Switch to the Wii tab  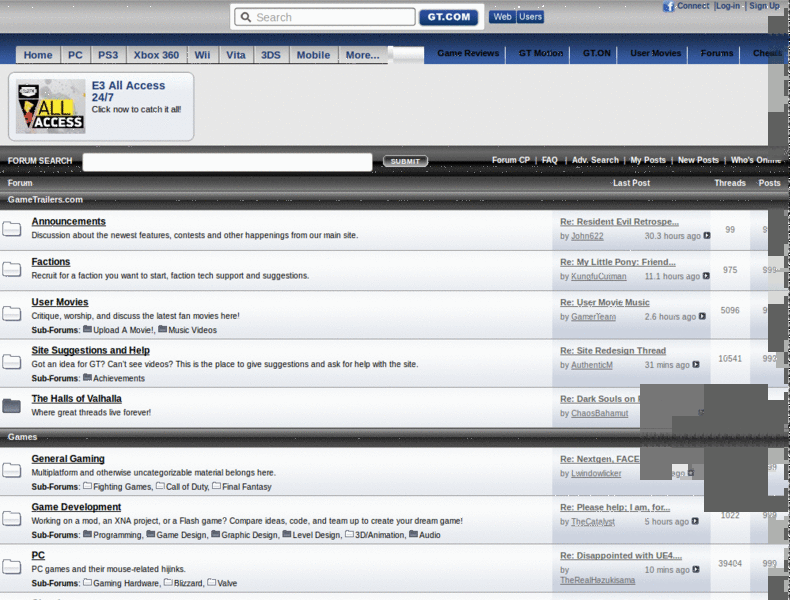[202, 55]
